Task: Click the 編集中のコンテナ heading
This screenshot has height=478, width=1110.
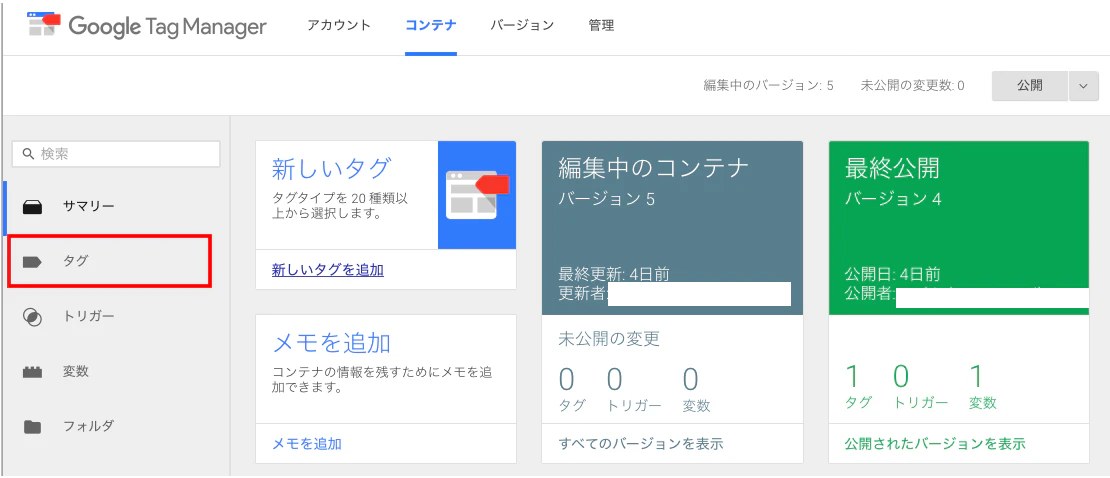Action: tap(653, 169)
